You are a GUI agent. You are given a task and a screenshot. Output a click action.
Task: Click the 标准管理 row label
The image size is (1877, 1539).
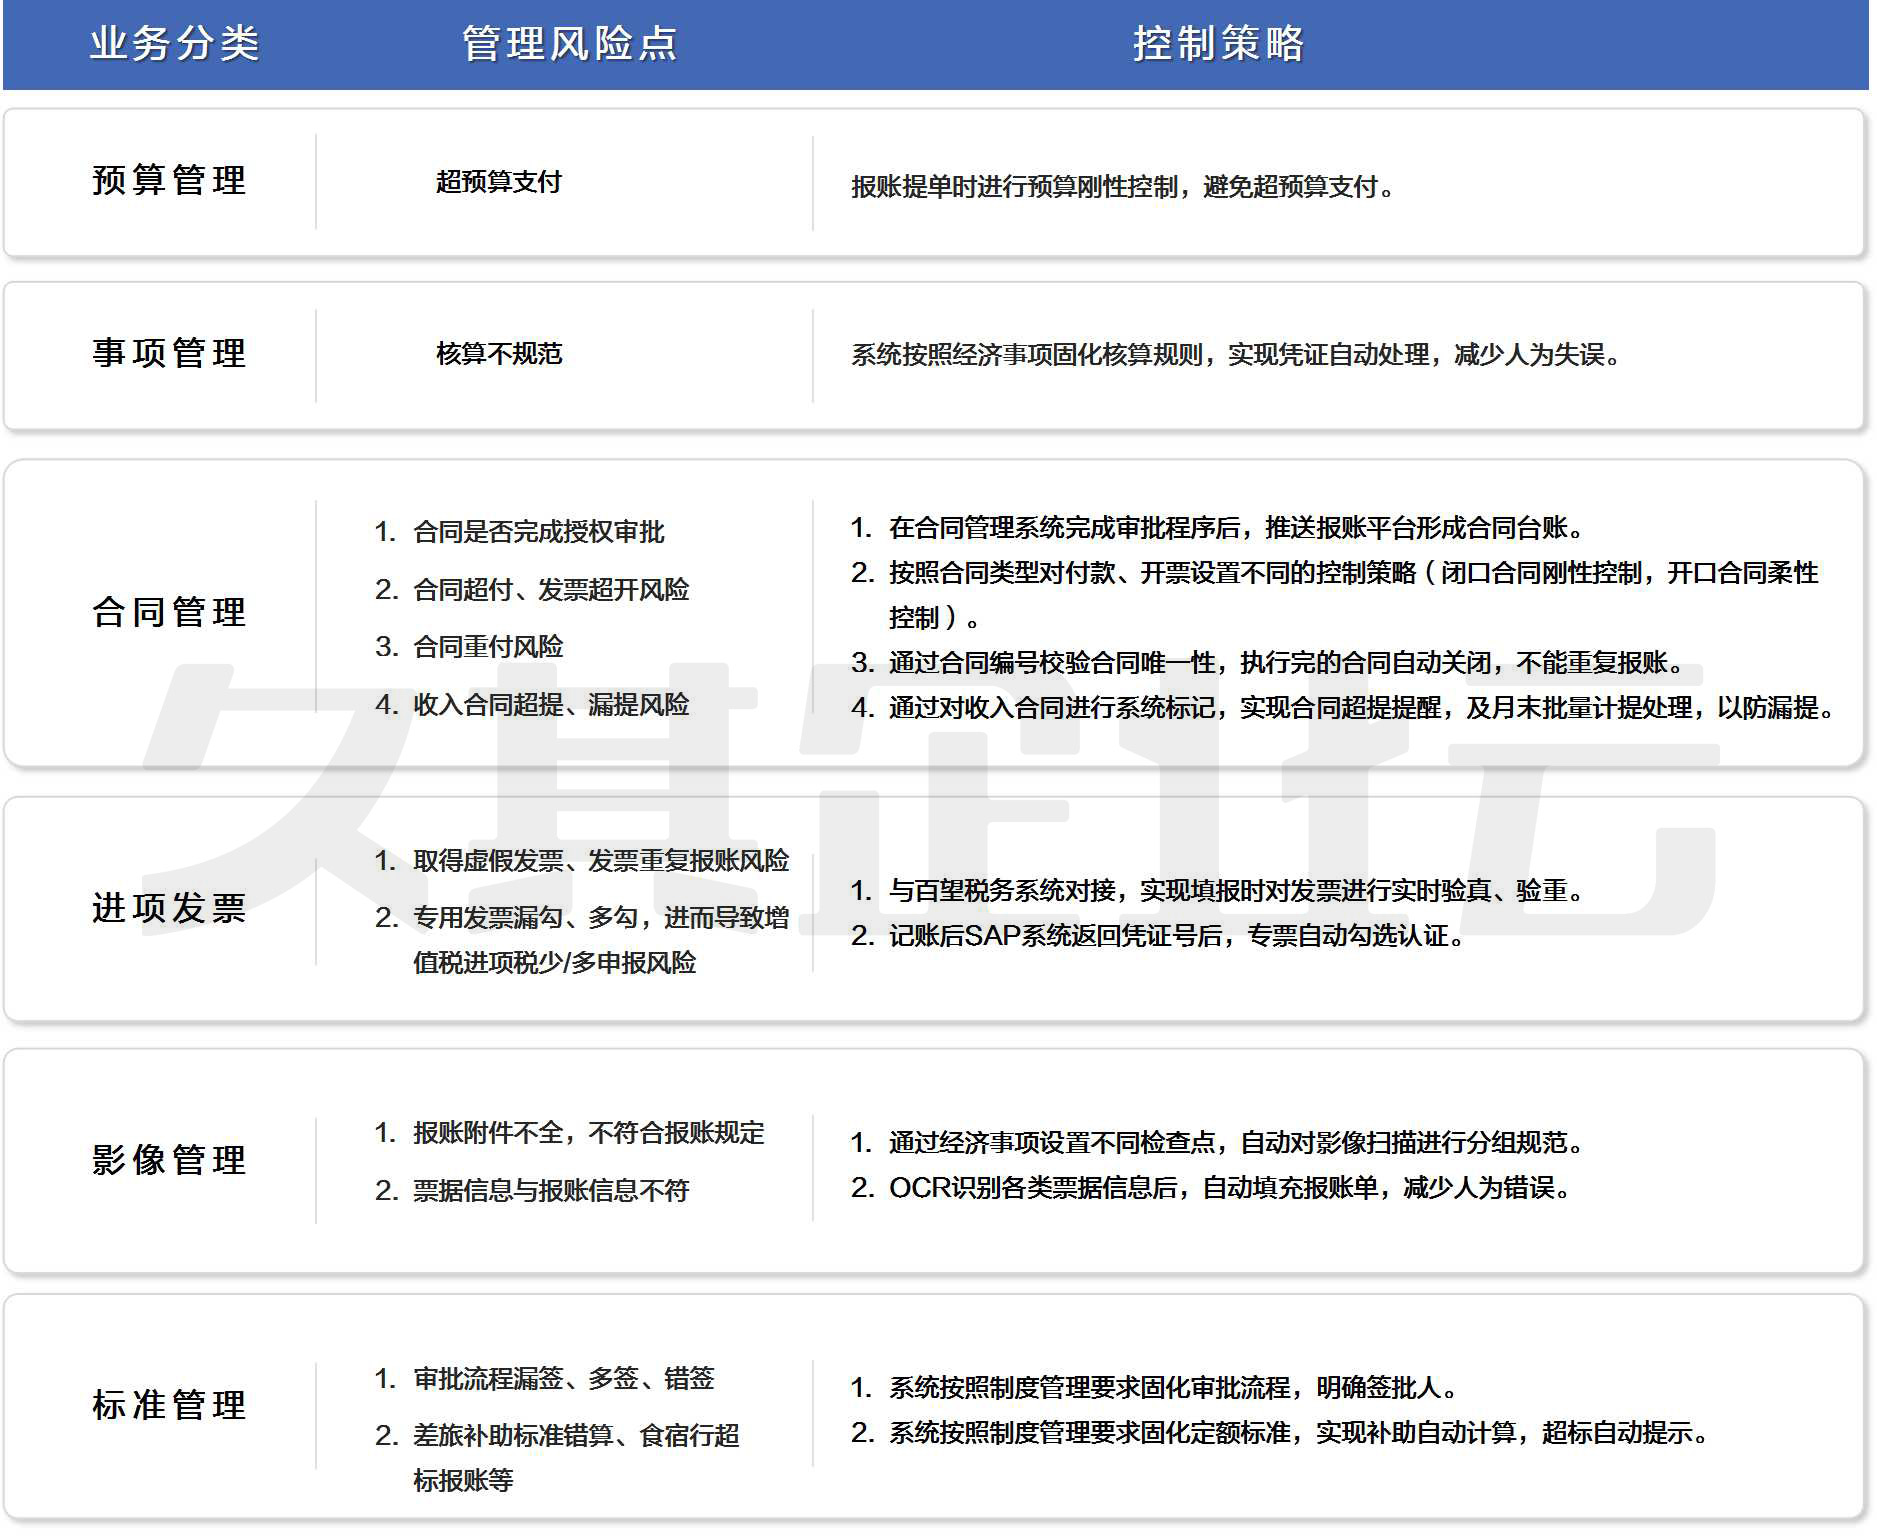pos(169,1406)
